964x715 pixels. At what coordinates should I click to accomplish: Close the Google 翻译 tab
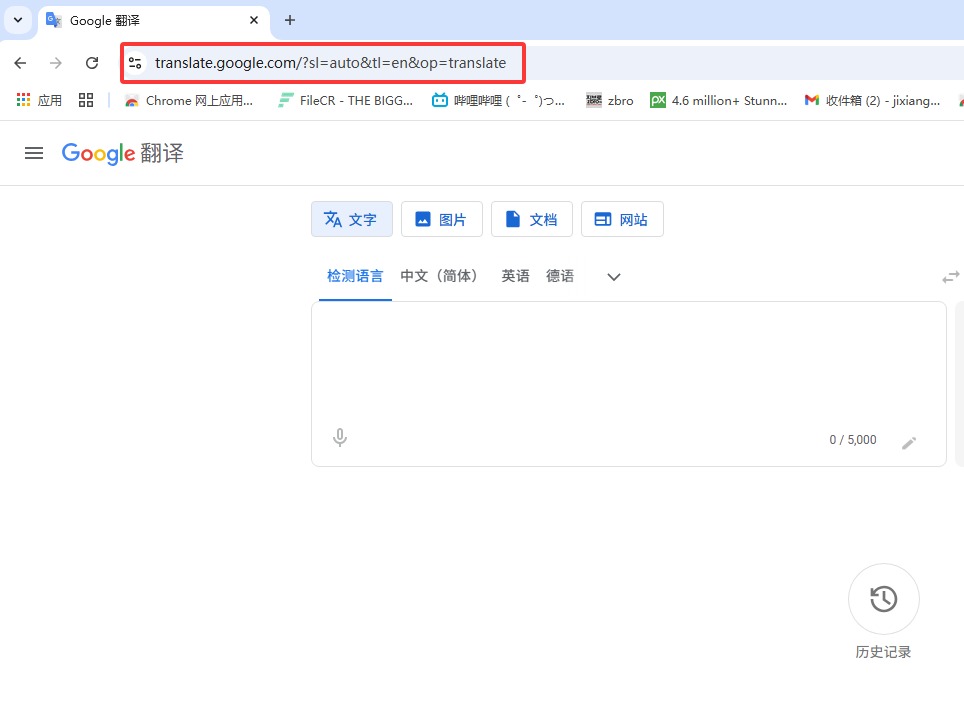click(x=254, y=20)
